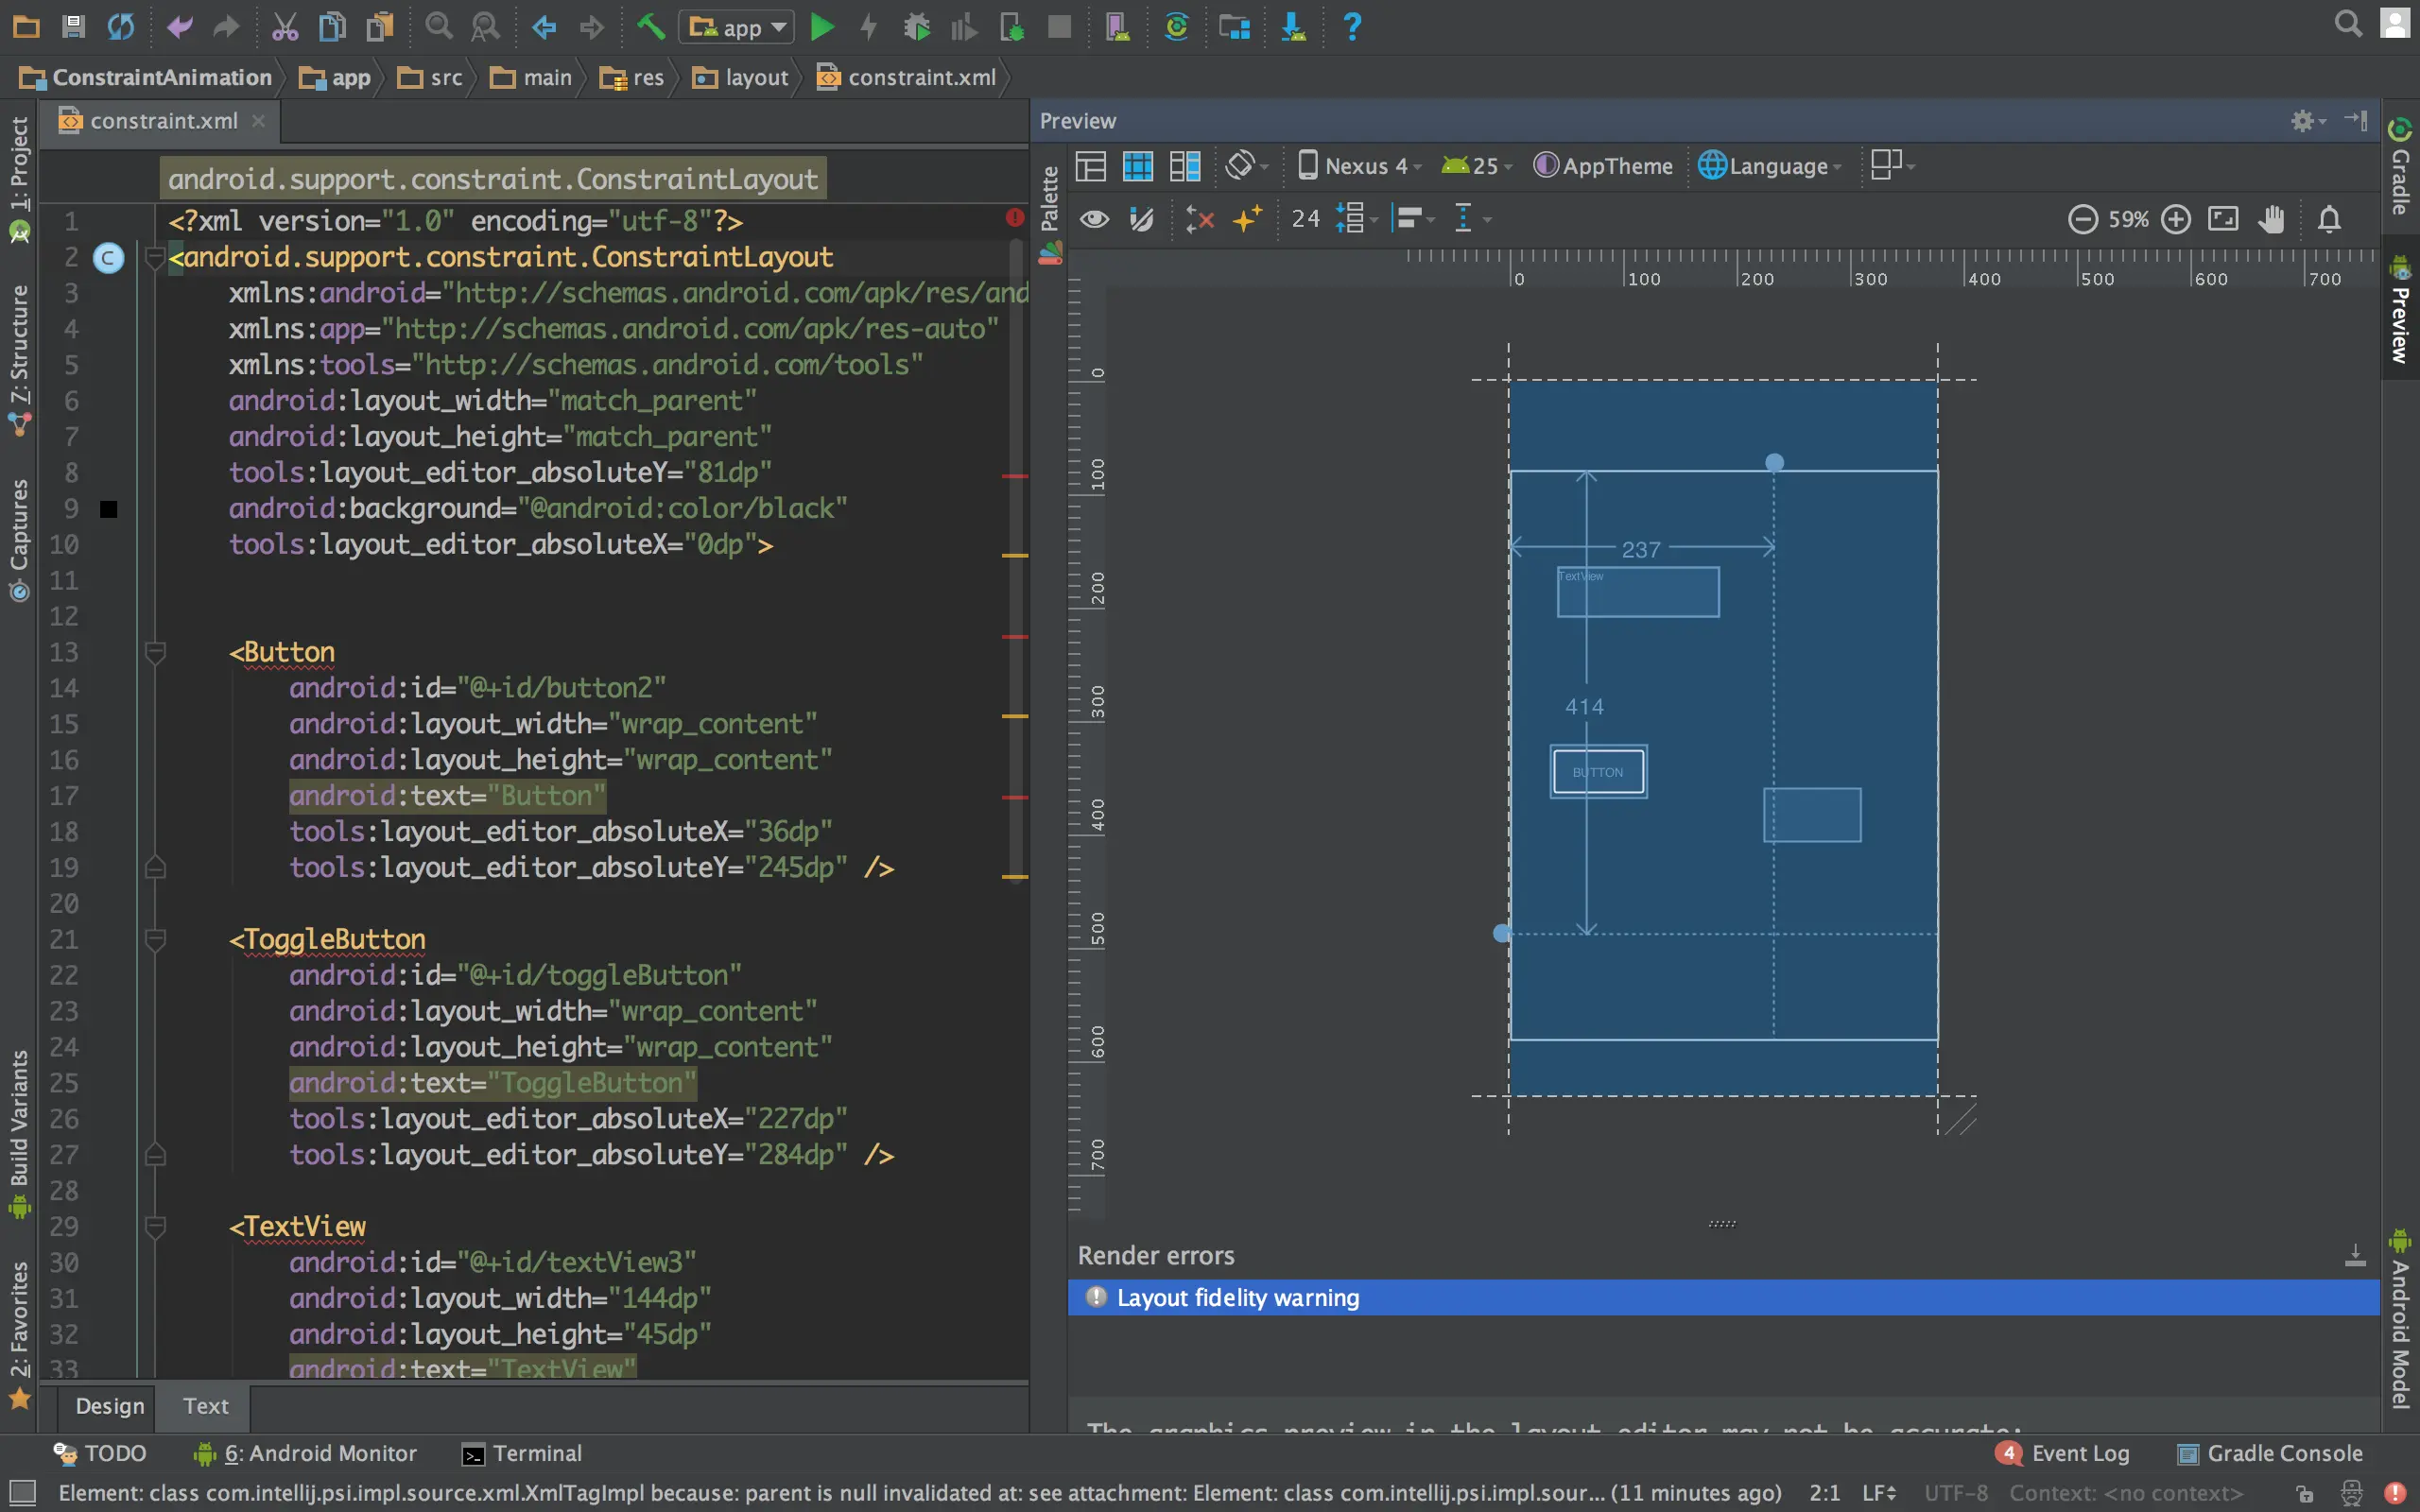Screen dimensions: 2420x1512
Task: Switch preview to Blueprint view
Action: coord(1137,166)
